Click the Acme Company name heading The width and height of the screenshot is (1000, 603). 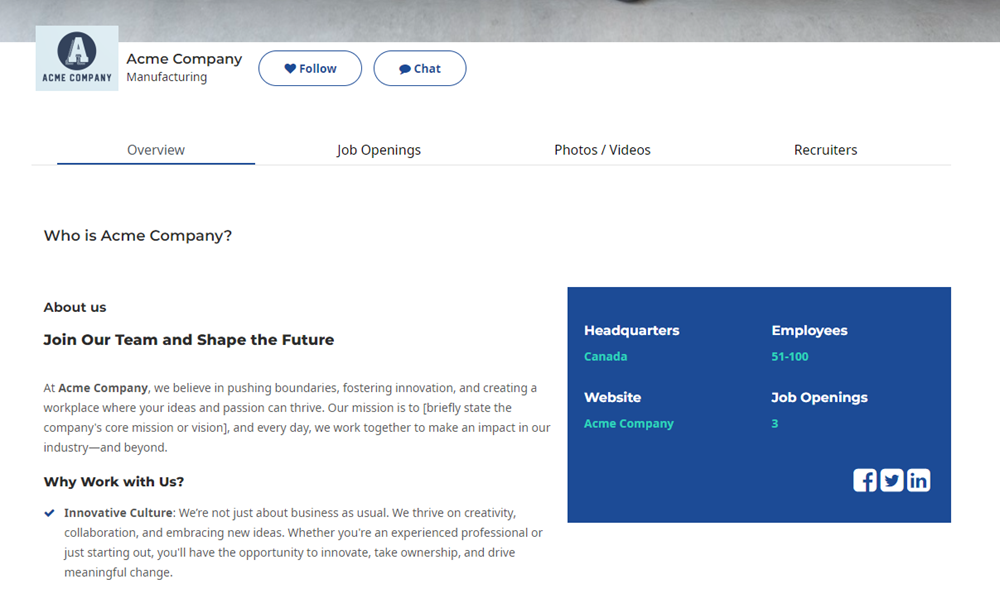184,59
